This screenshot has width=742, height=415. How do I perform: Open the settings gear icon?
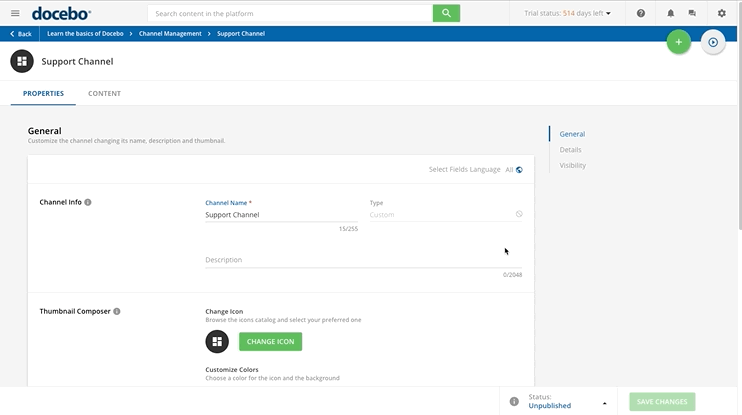722,13
